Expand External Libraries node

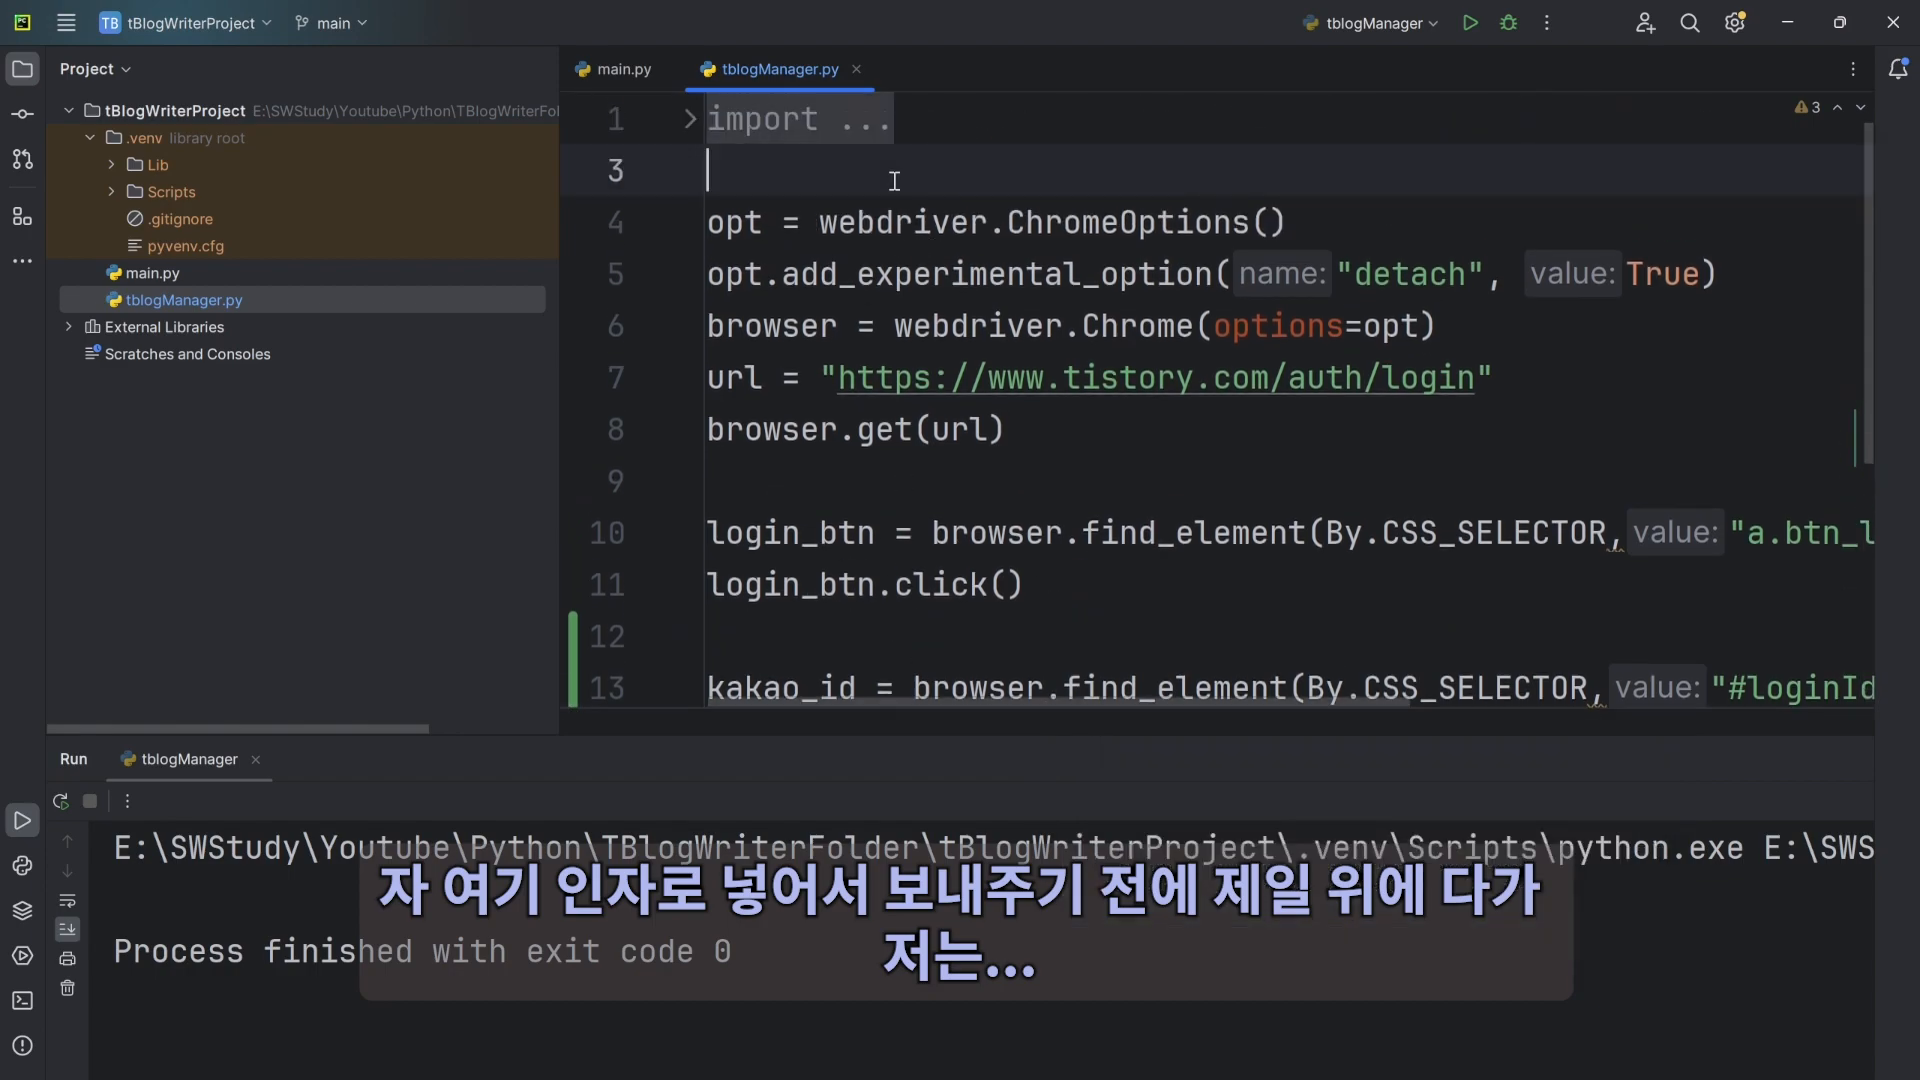click(69, 327)
